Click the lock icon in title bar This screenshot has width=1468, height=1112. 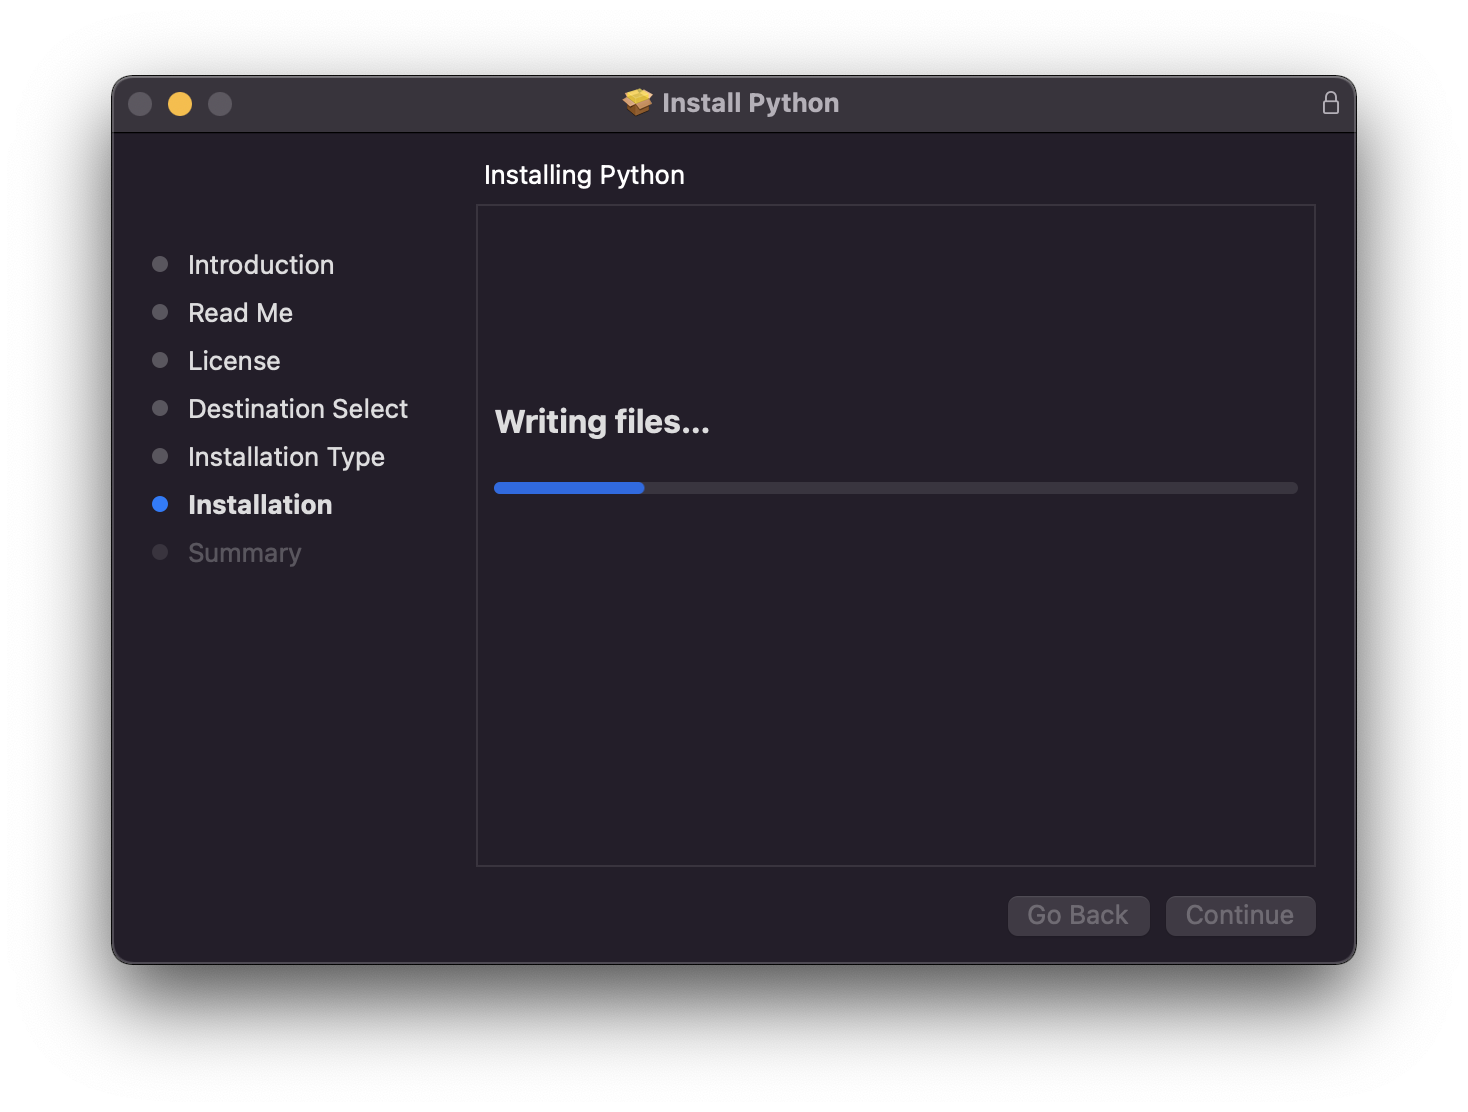click(1330, 103)
